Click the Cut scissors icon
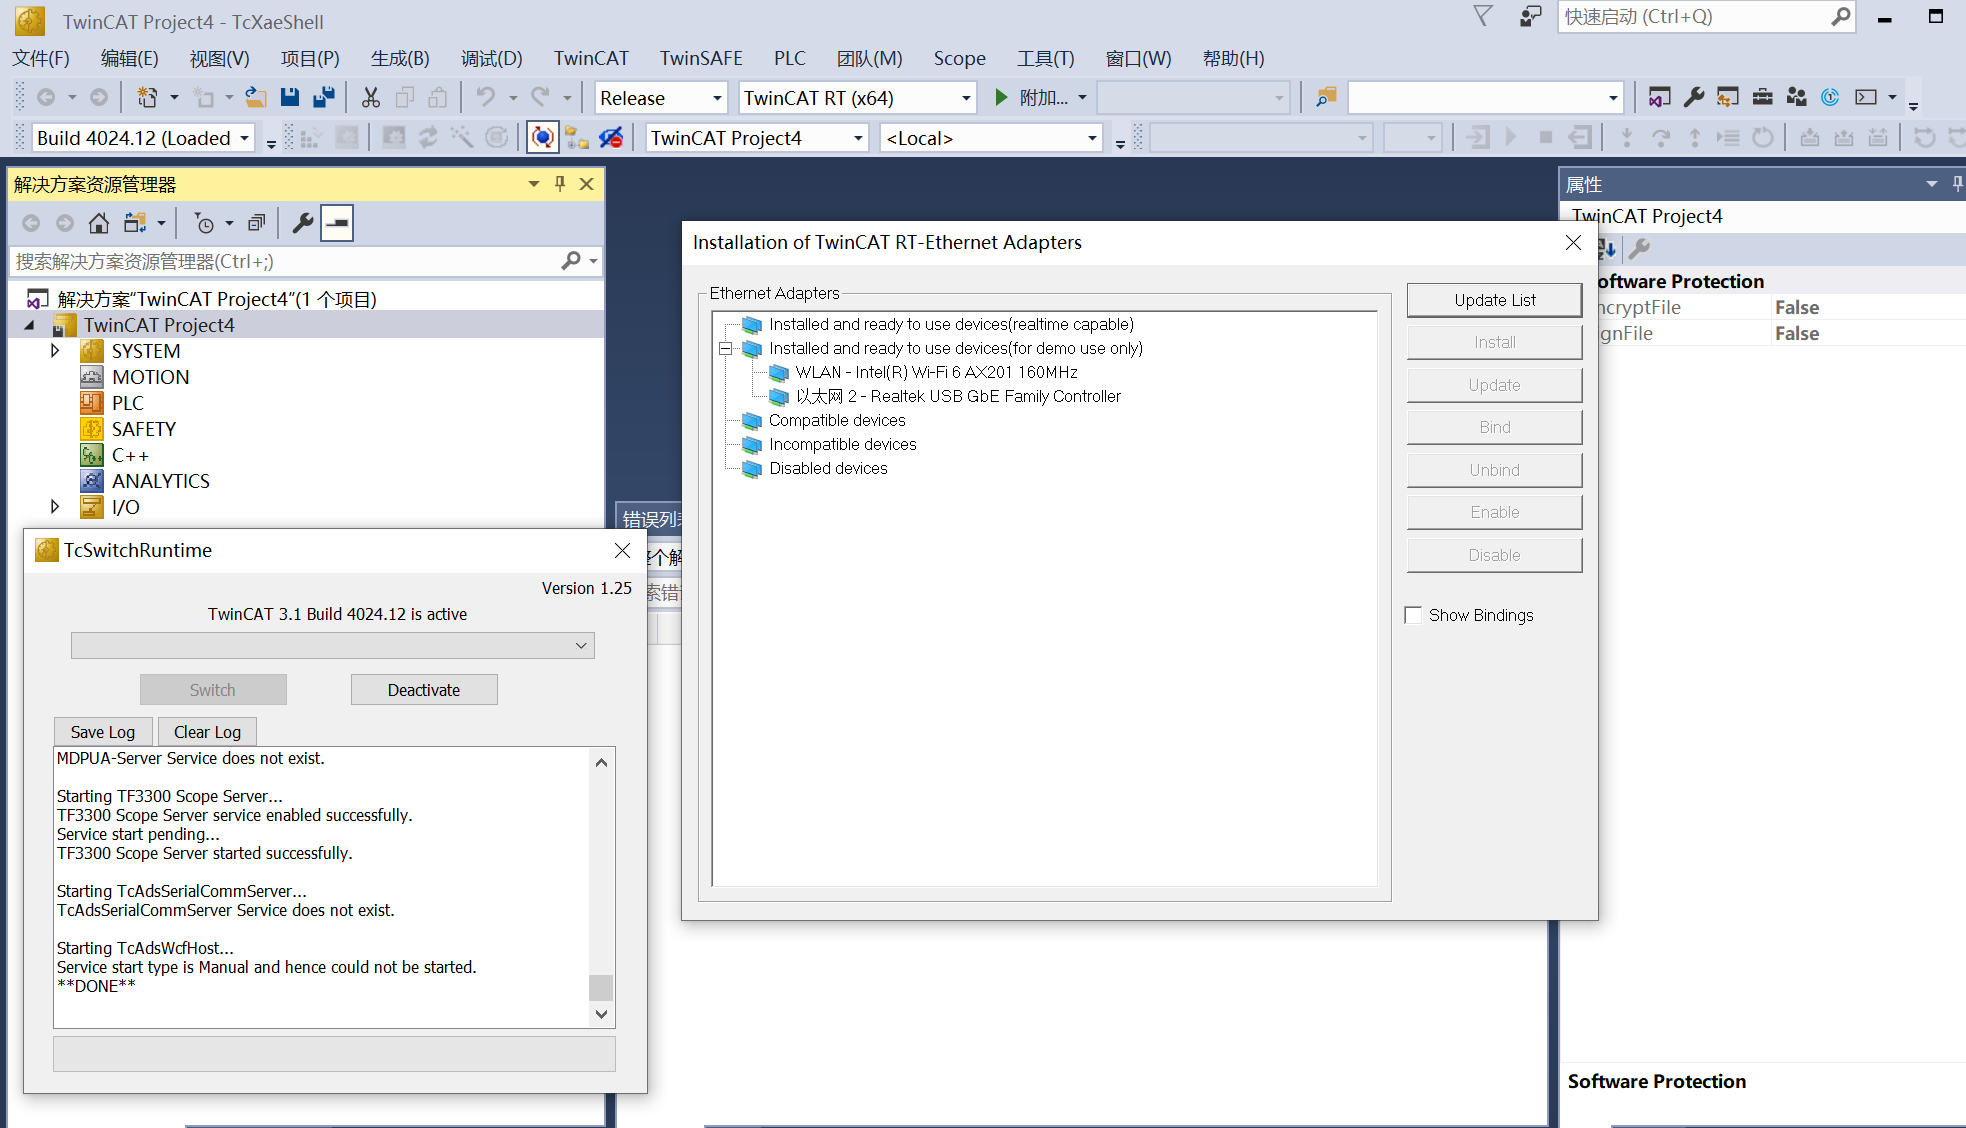This screenshot has width=1966, height=1128. point(371,97)
